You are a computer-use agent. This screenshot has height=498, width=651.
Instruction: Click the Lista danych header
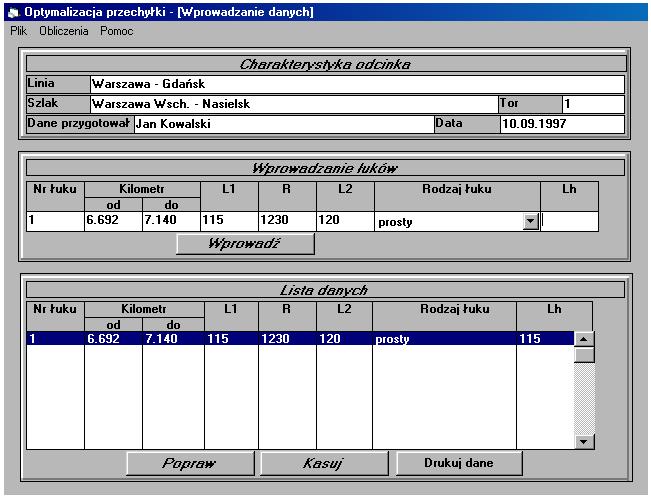click(x=325, y=290)
